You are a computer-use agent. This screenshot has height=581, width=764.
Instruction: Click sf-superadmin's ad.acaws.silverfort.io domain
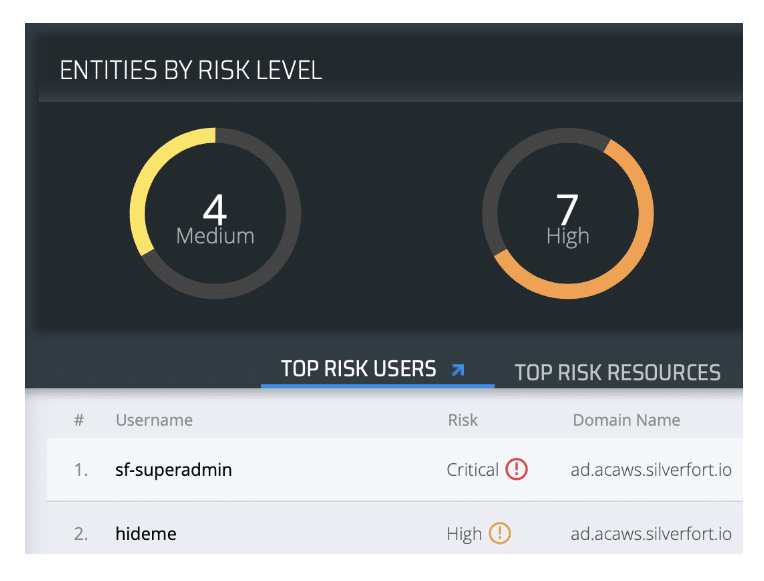point(651,470)
